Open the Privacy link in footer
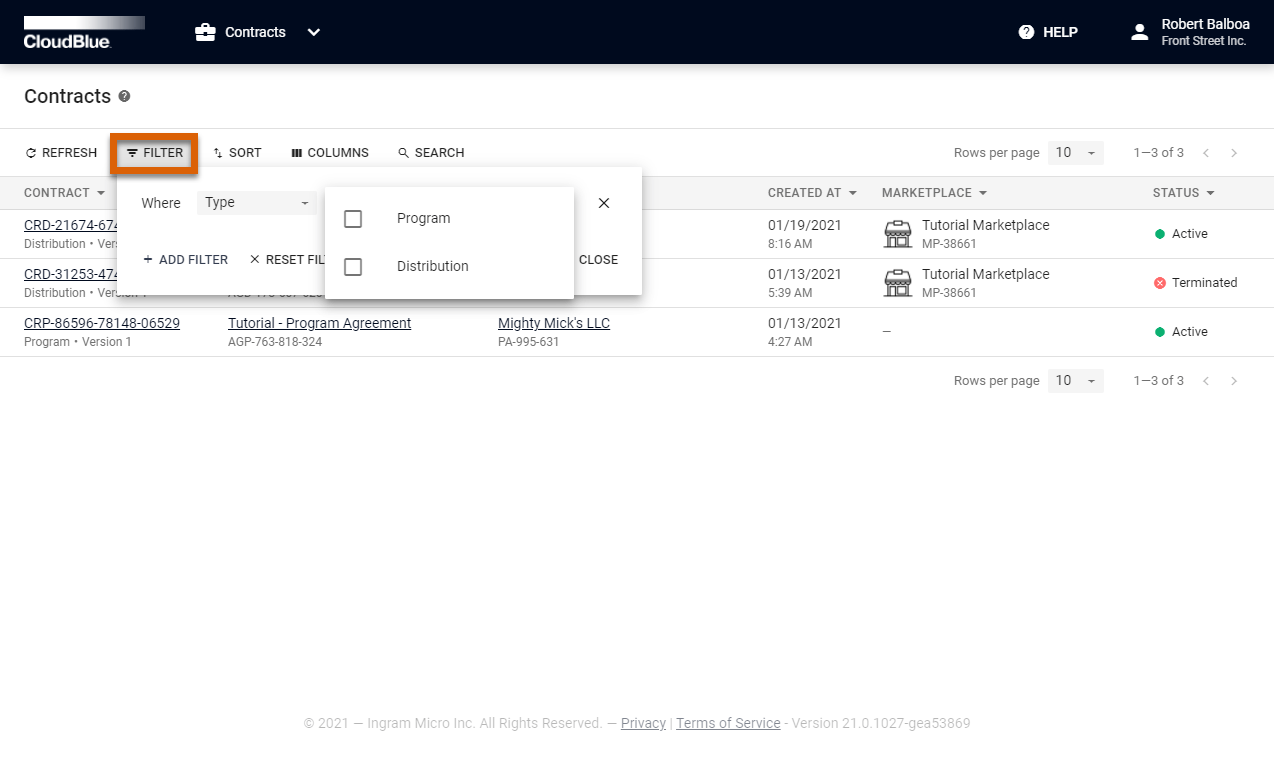The height and width of the screenshot is (758, 1274). pyautogui.click(x=643, y=723)
